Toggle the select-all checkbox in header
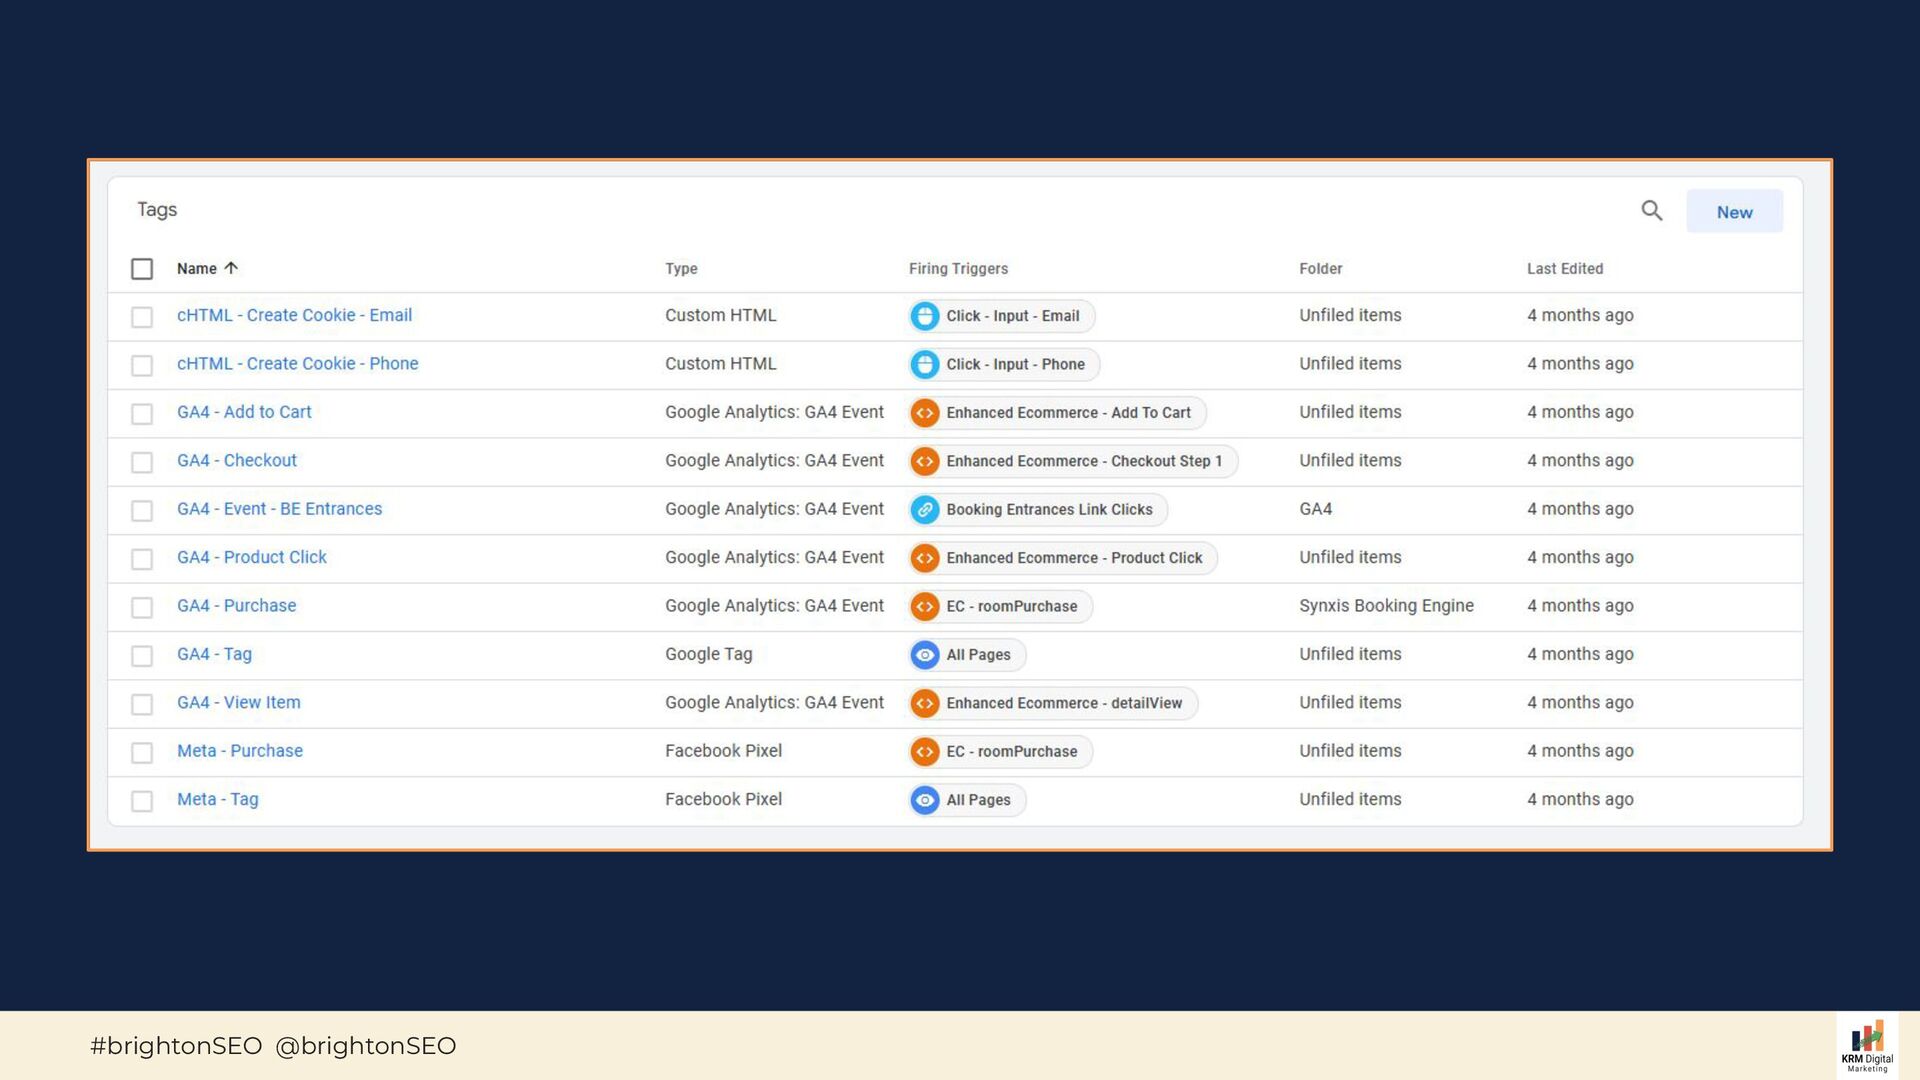1920x1080 pixels. (x=142, y=269)
